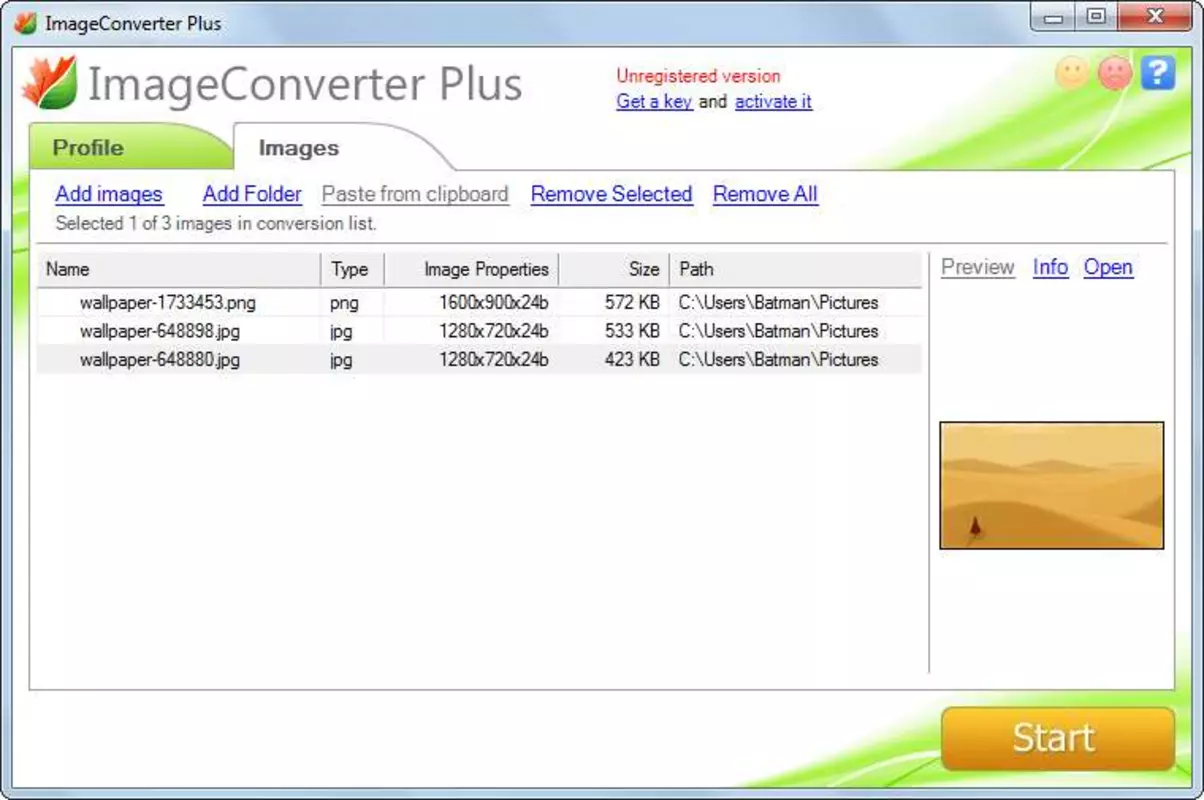Click Remove All link

(765, 194)
